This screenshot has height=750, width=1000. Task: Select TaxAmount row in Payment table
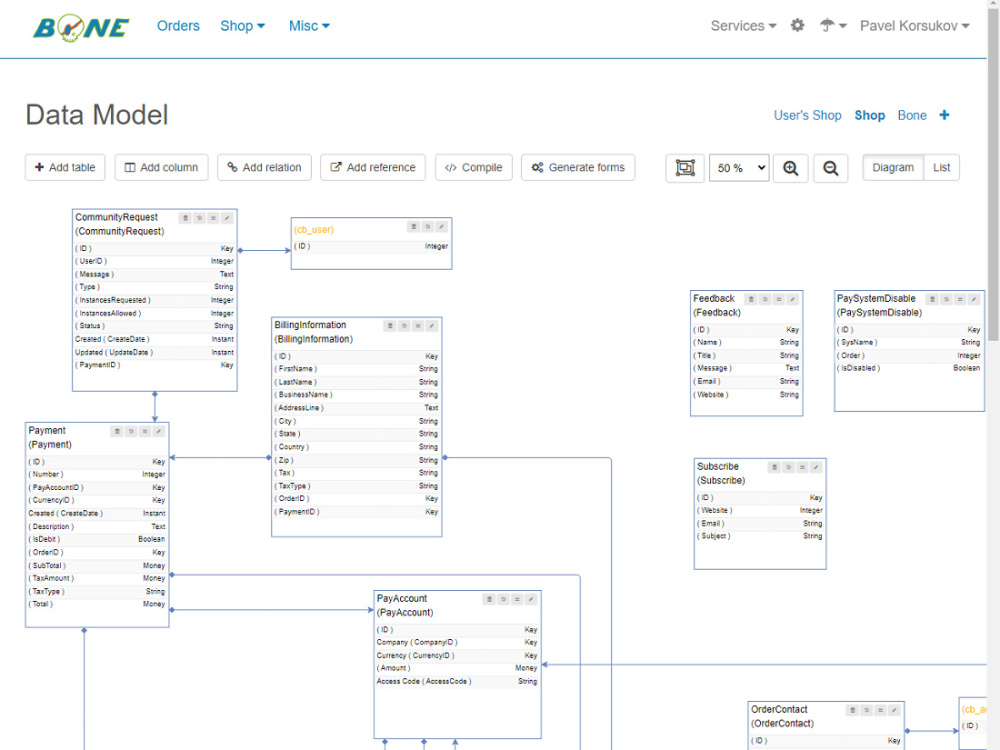click(97, 578)
